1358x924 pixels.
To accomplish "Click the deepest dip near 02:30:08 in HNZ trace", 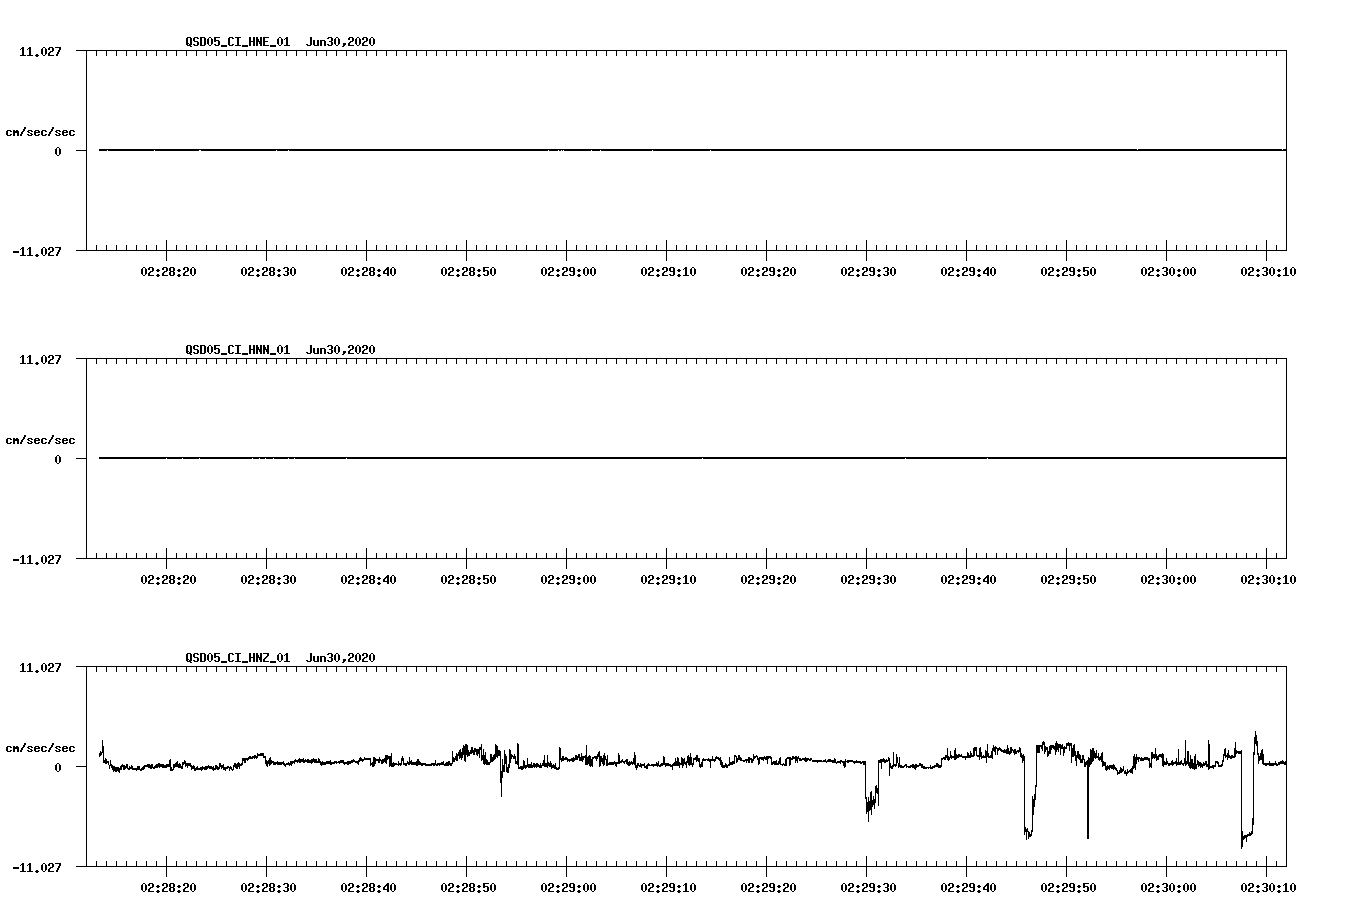I will pos(1247,800).
